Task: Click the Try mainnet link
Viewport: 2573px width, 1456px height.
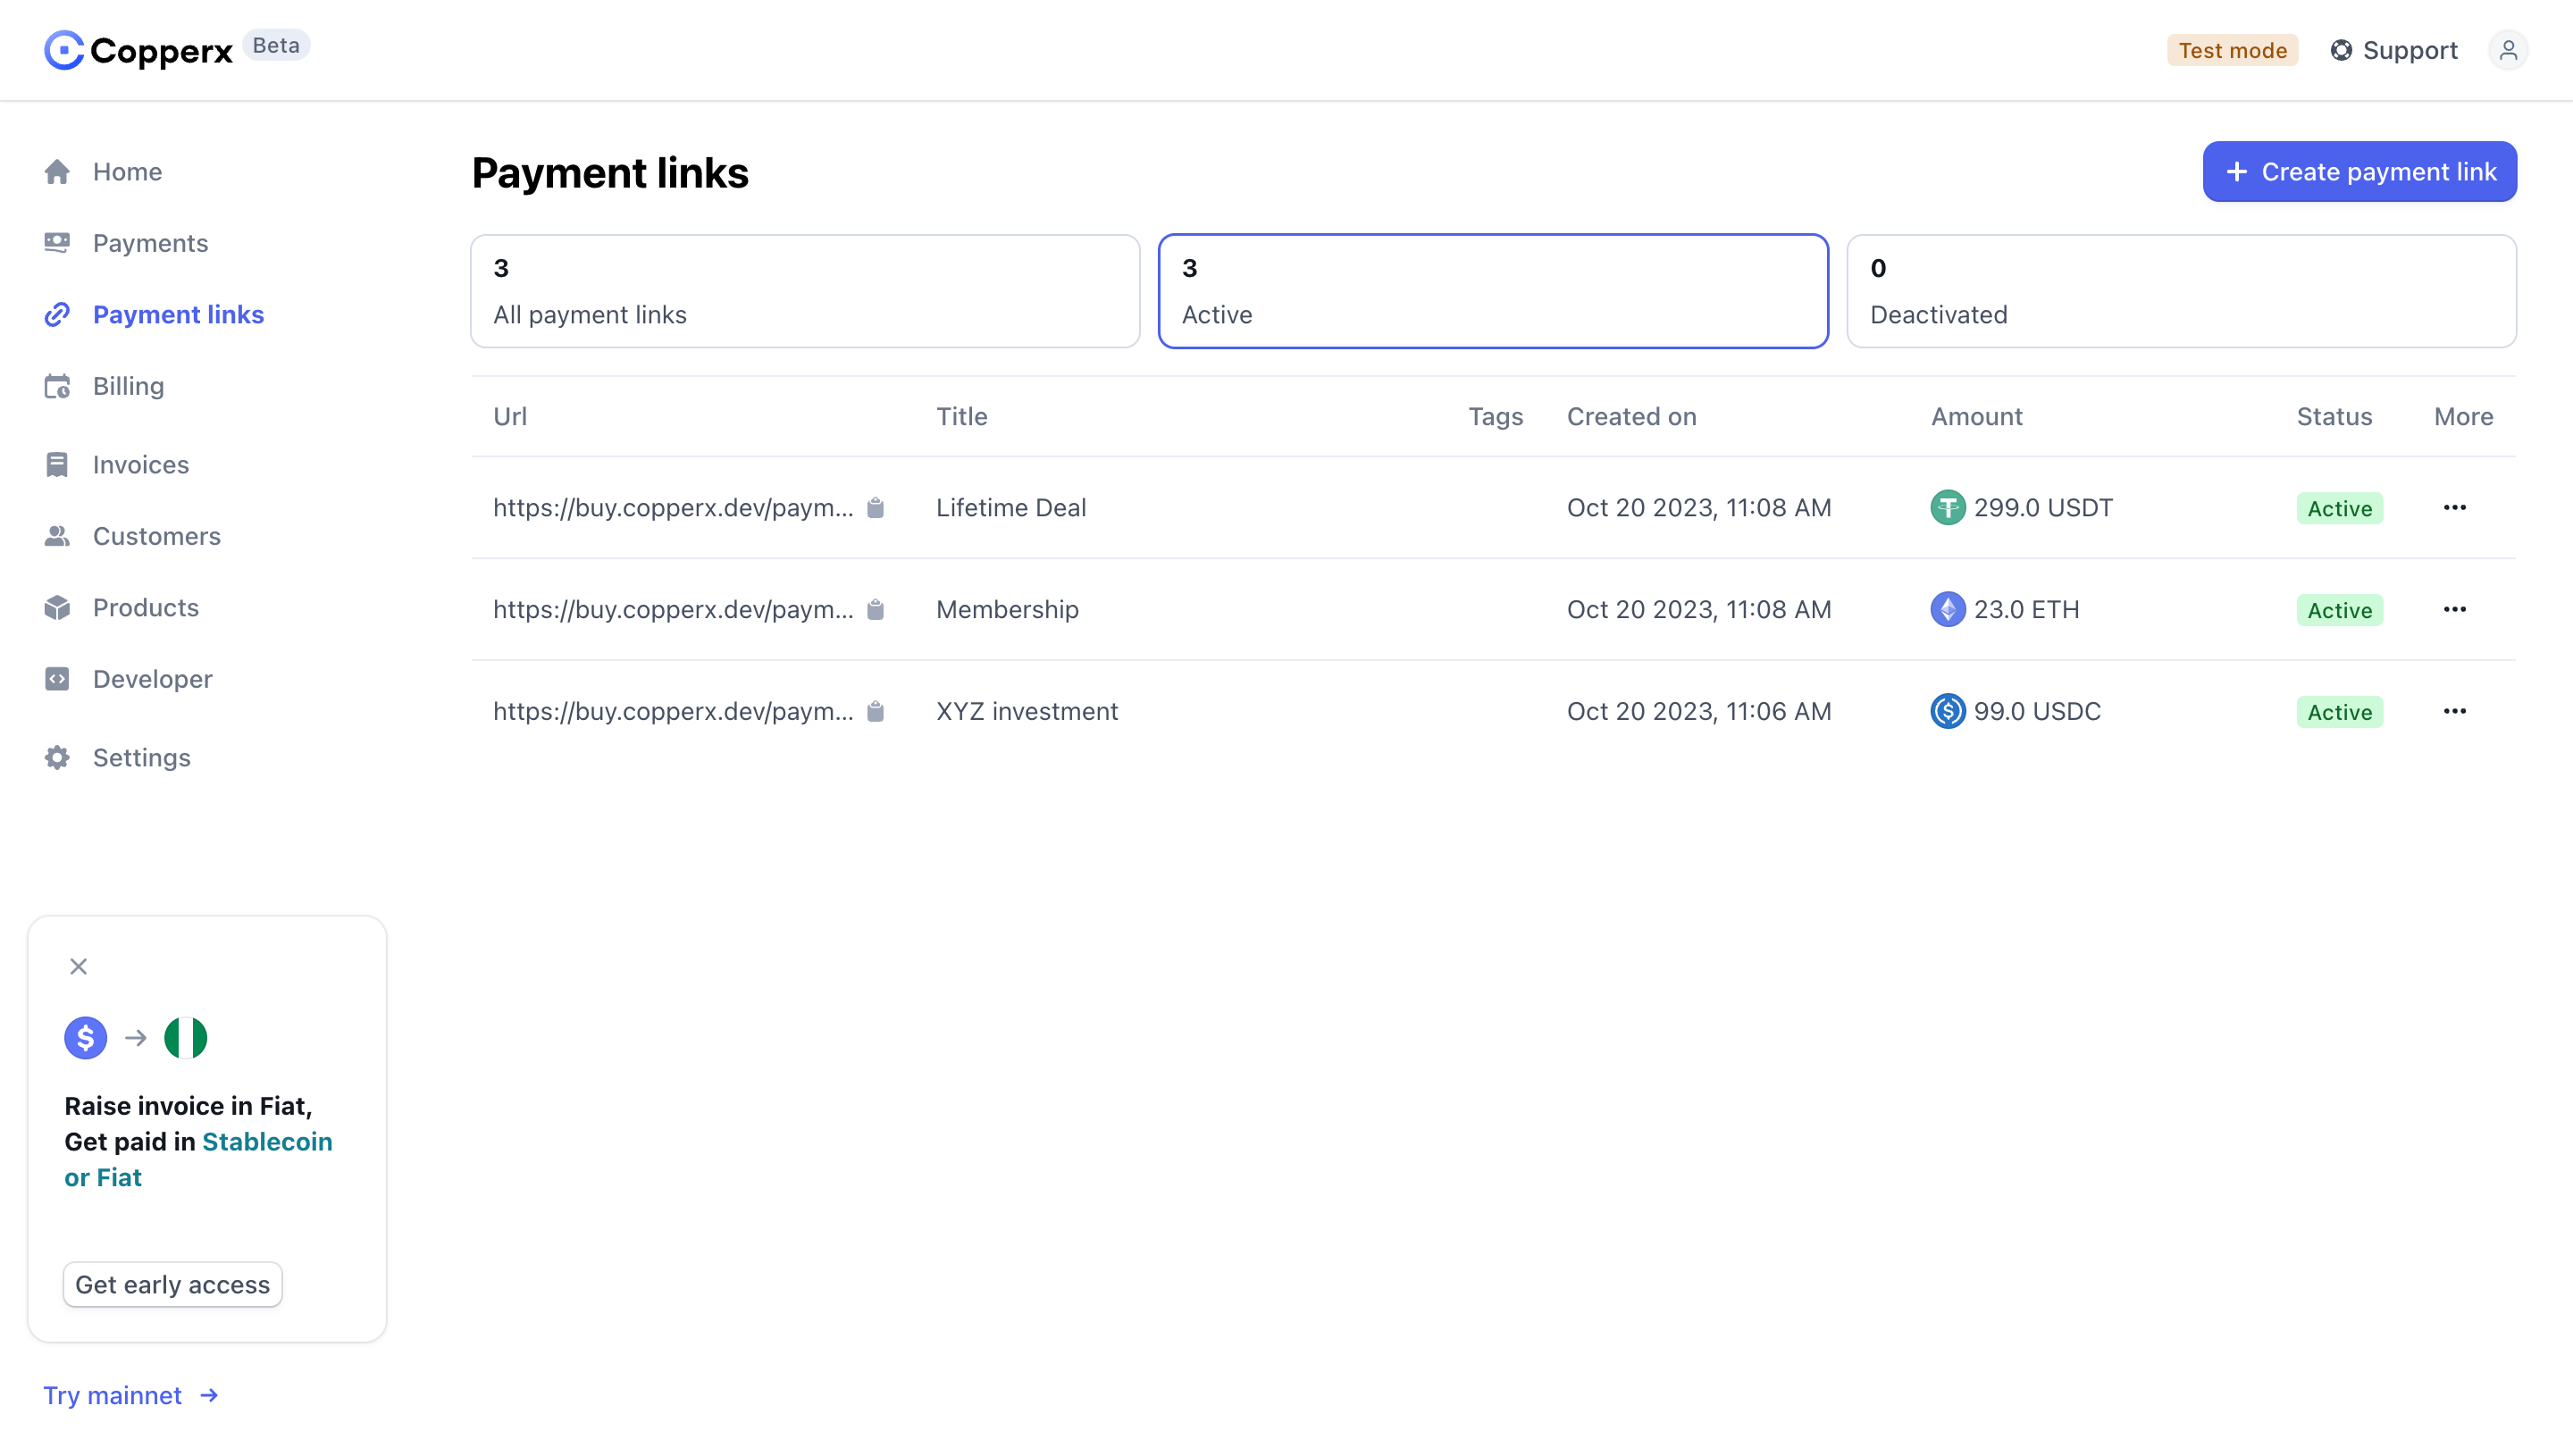Action: [131, 1396]
